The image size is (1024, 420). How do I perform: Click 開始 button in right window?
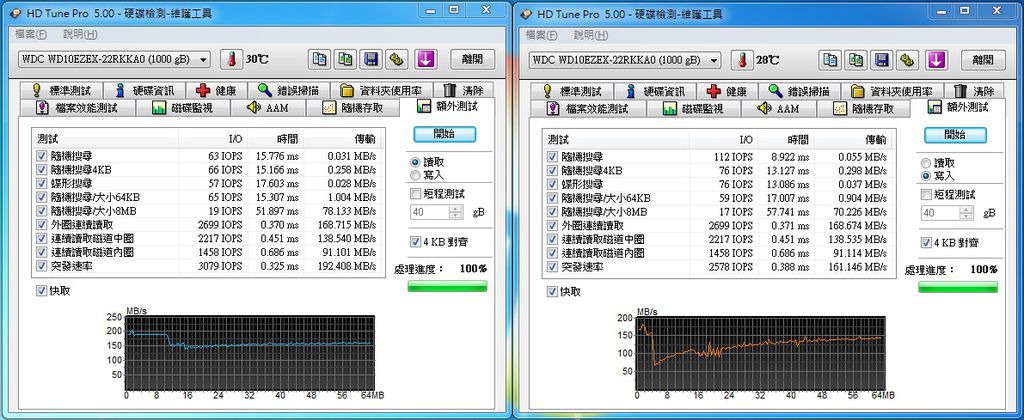[x=955, y=135]
